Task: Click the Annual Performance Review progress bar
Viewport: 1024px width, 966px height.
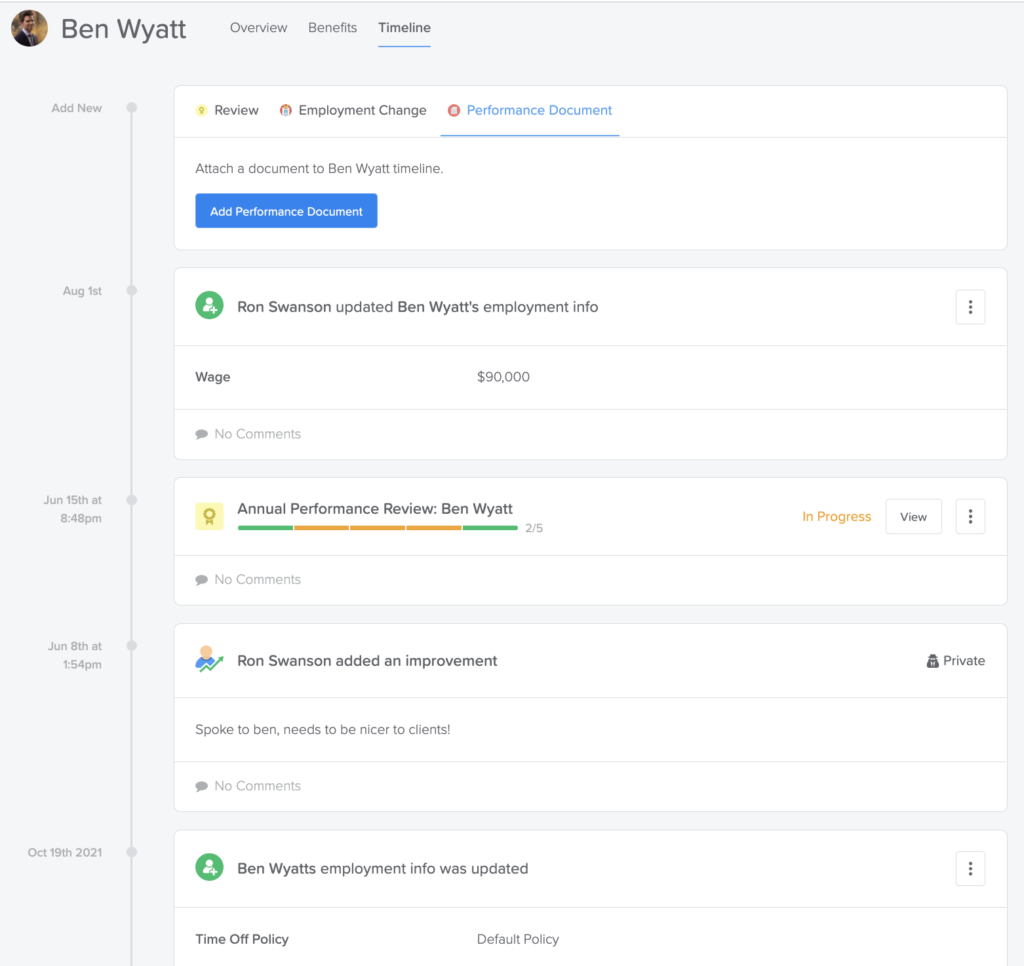Action: [x=377, y=528]
